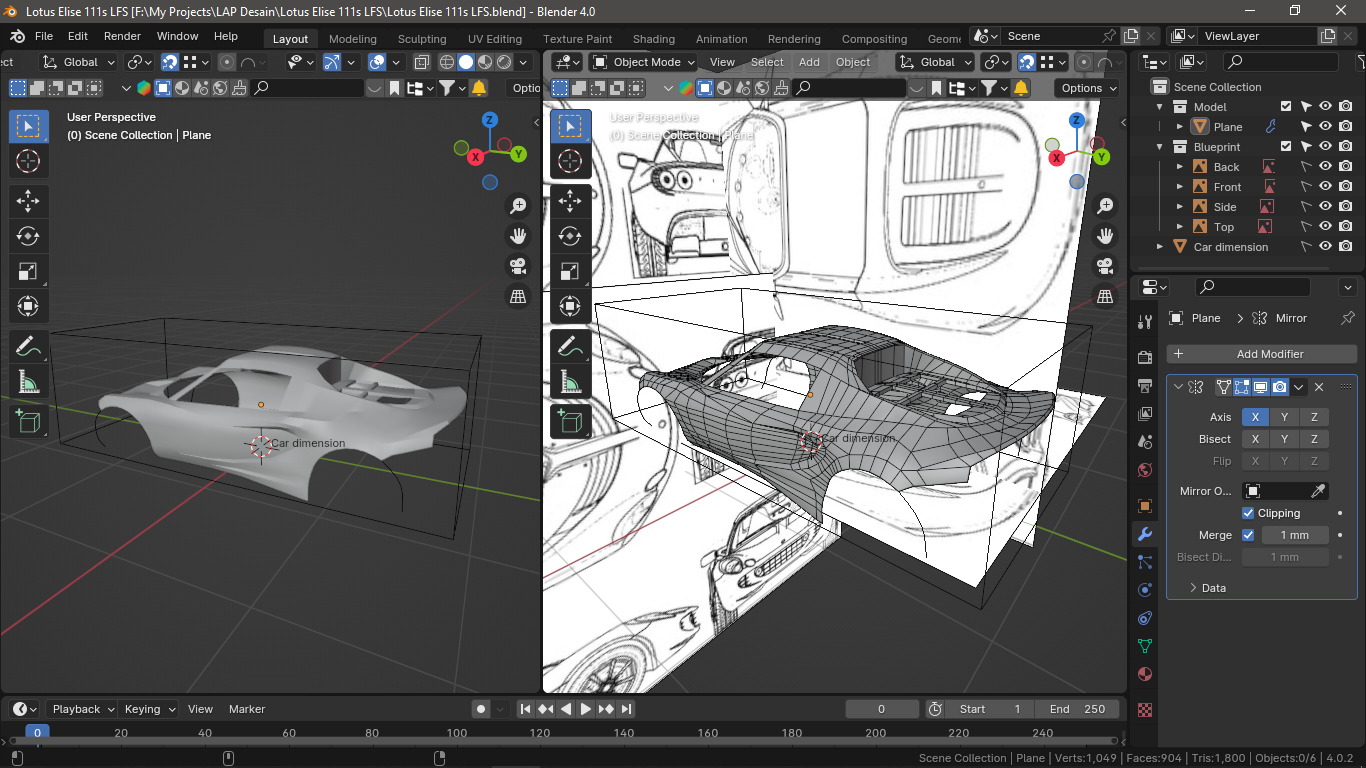Click frame 100 on the timeline
1366x768 pixels.
457,733
